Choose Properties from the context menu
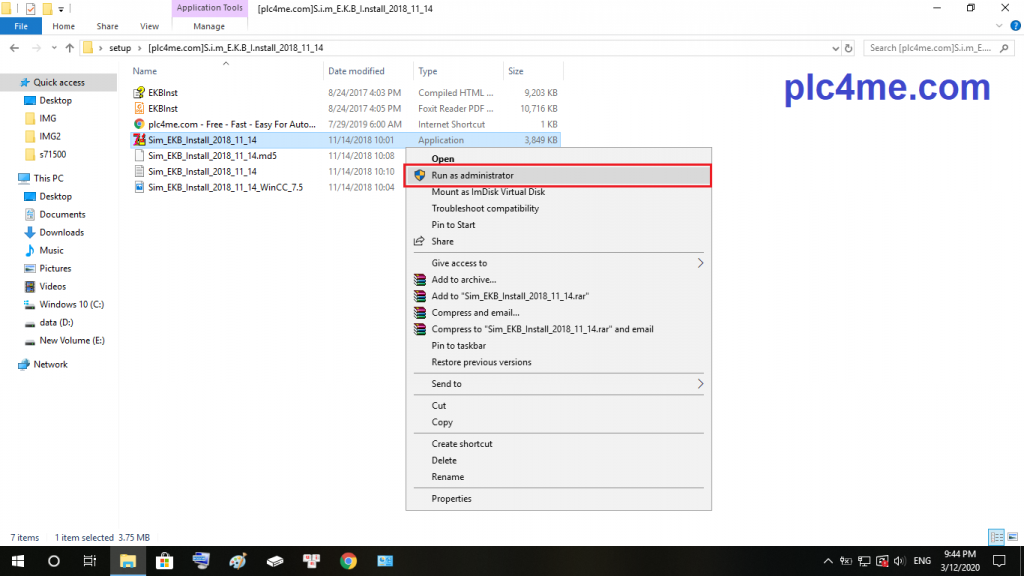 [451, 499]
